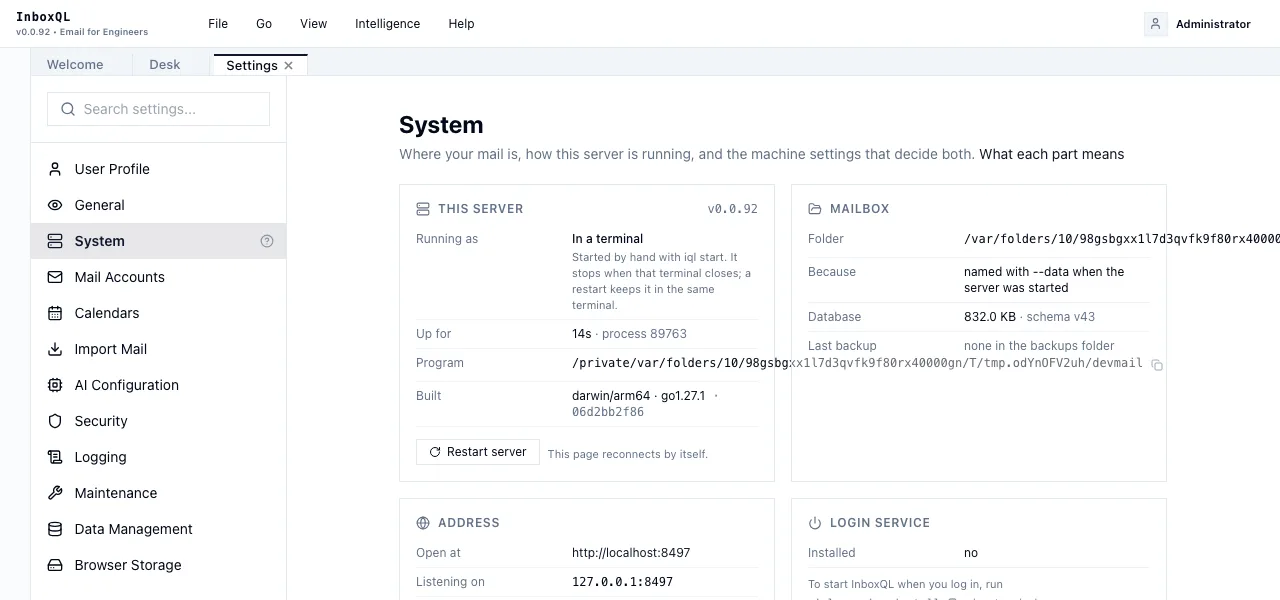Click the Maintenance wrench icon
This screenshot has height=600, width=1280.
[x=55, y=493]
